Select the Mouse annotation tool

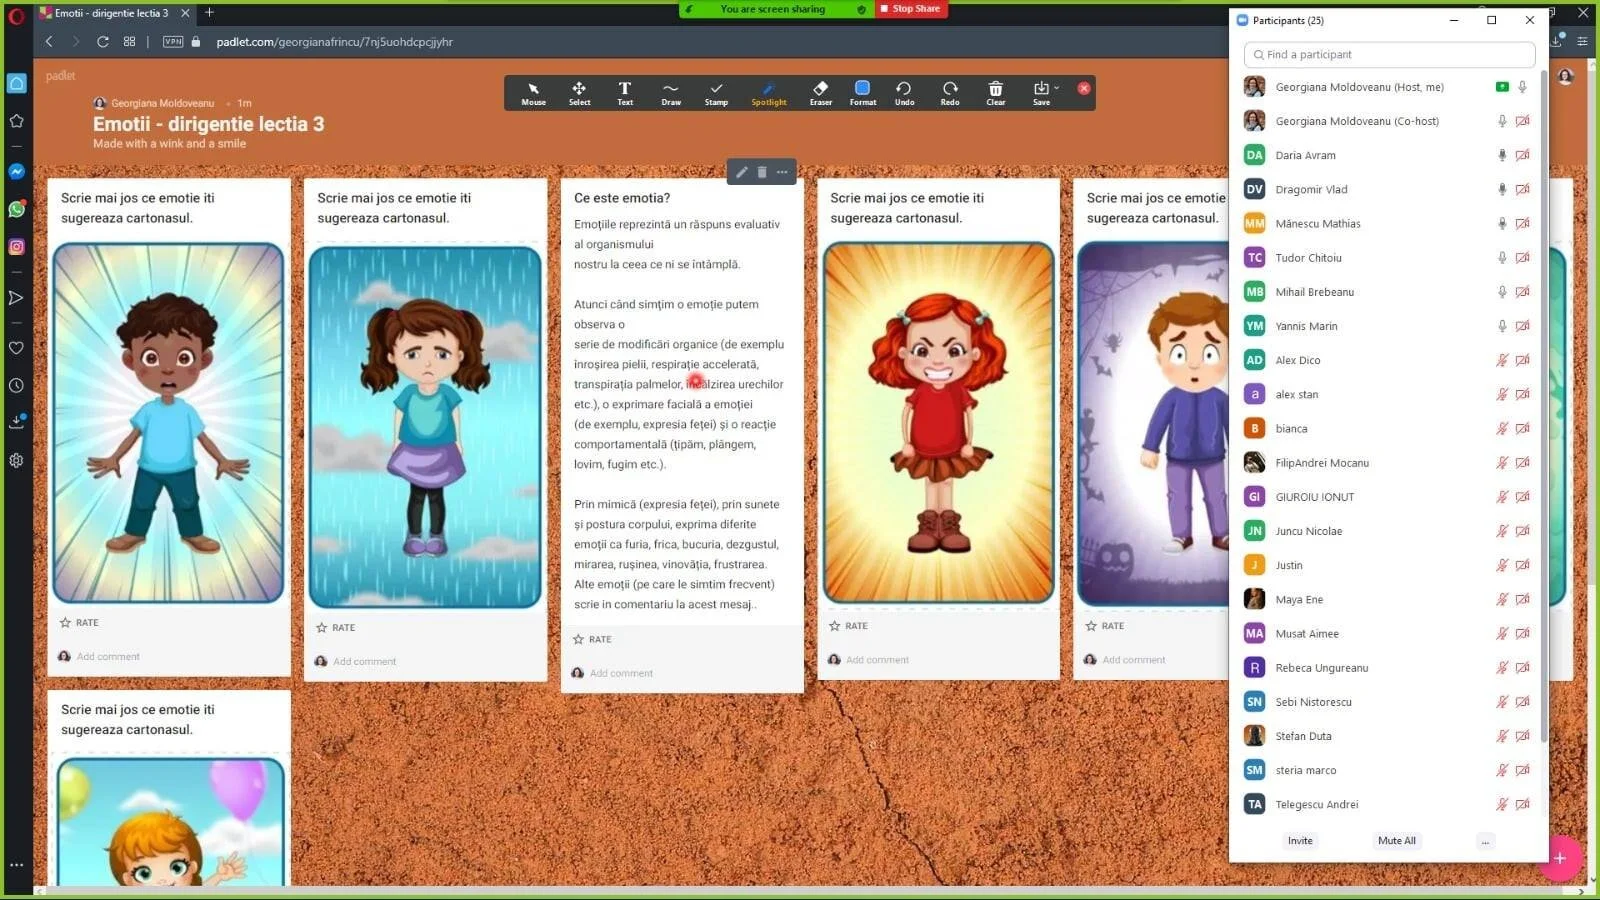pyautogui.click(x=533, y=93)
